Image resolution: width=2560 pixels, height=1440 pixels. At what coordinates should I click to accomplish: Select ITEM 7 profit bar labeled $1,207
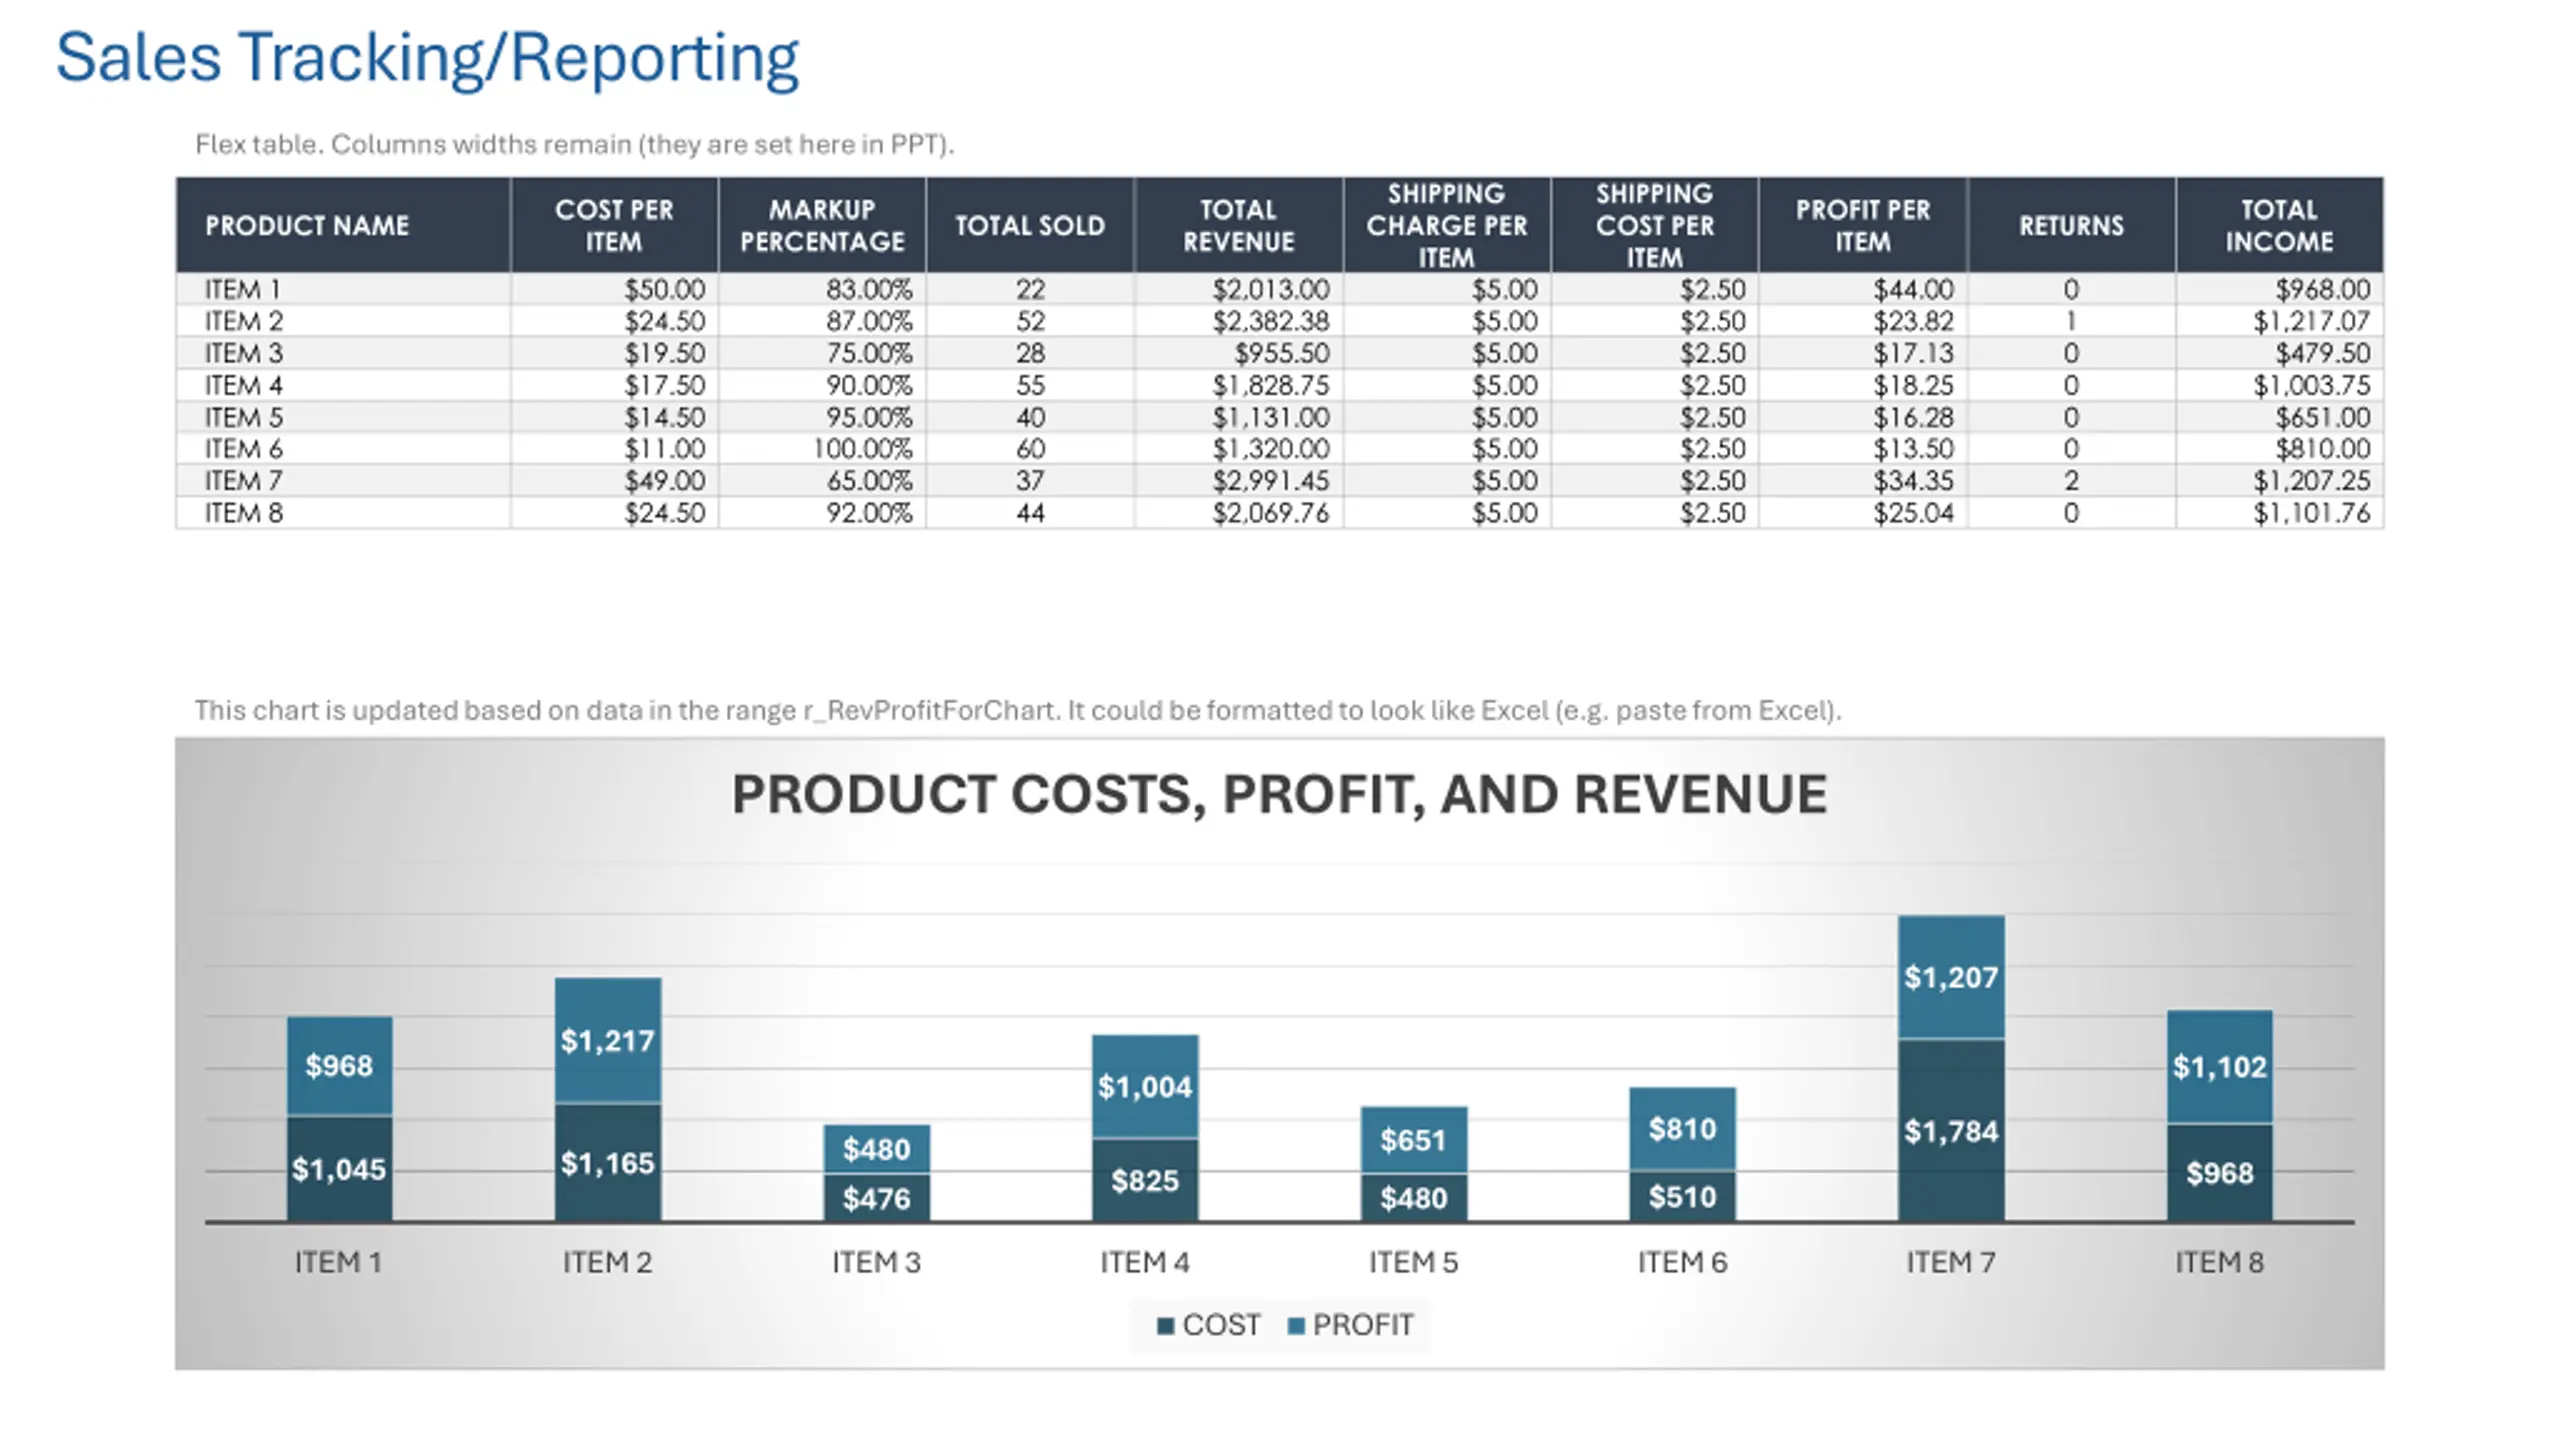coord(1951,977)
